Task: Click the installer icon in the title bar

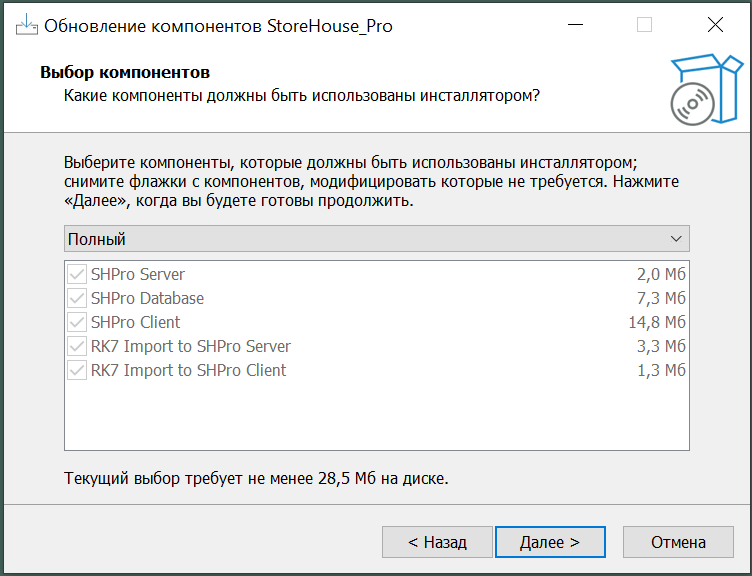Action: pos(26,25)
